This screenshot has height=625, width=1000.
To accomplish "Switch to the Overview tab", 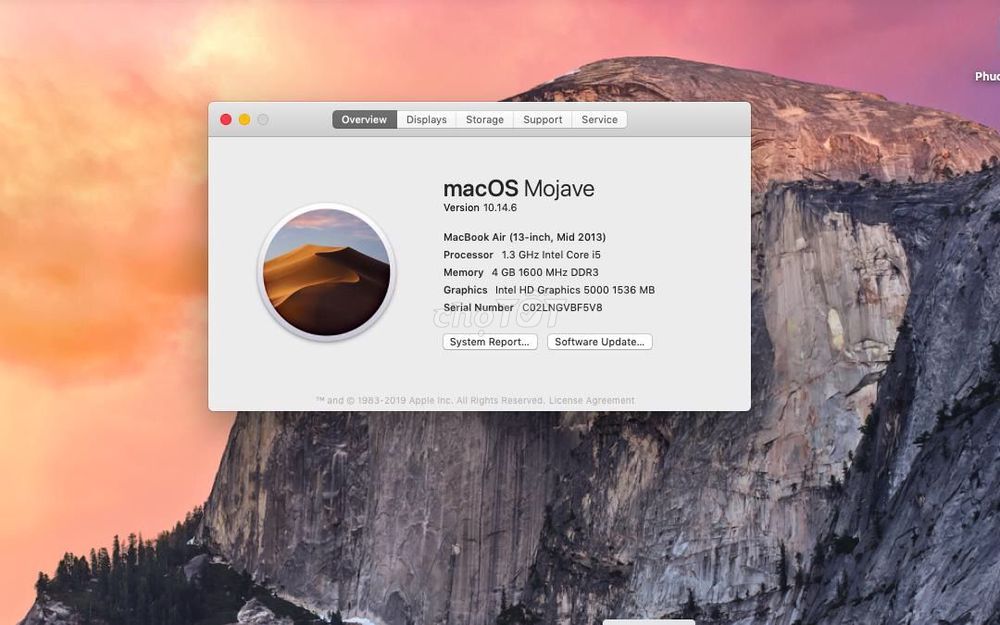I will 364,119.
